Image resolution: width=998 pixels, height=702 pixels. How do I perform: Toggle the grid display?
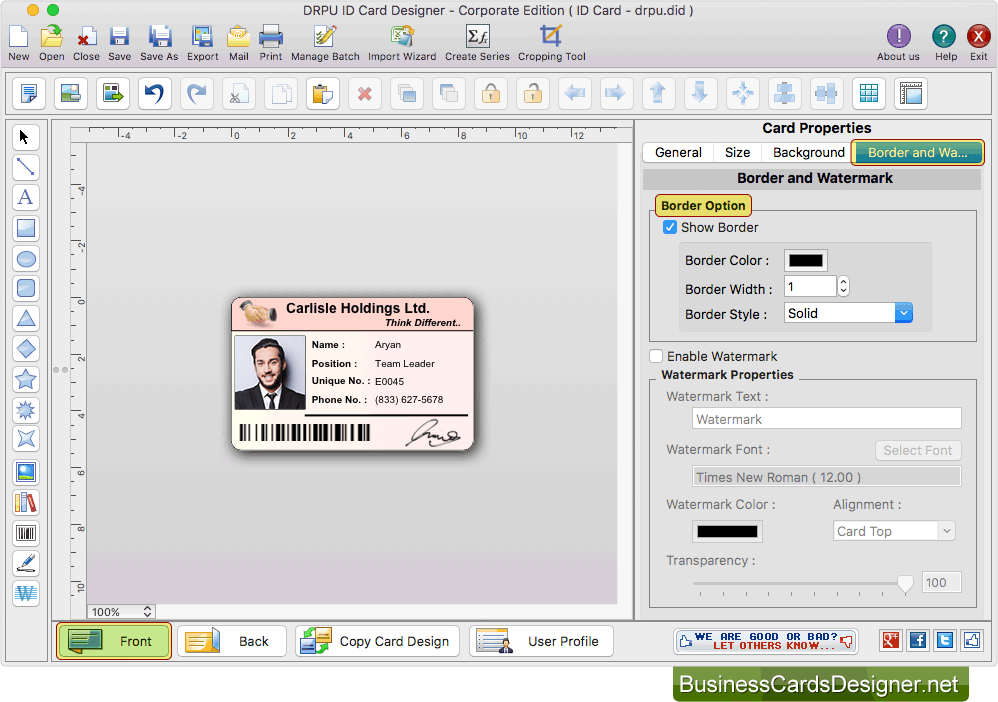pos(868,93)
